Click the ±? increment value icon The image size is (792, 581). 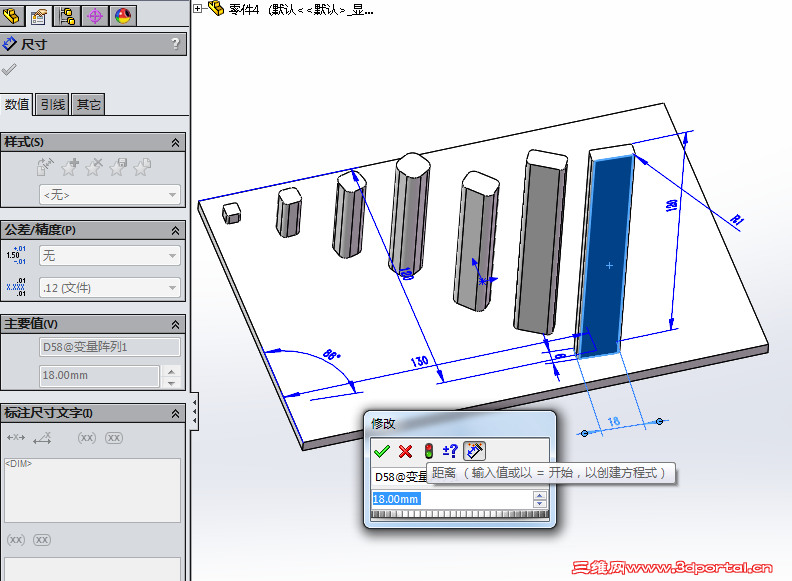click(450, 451)
